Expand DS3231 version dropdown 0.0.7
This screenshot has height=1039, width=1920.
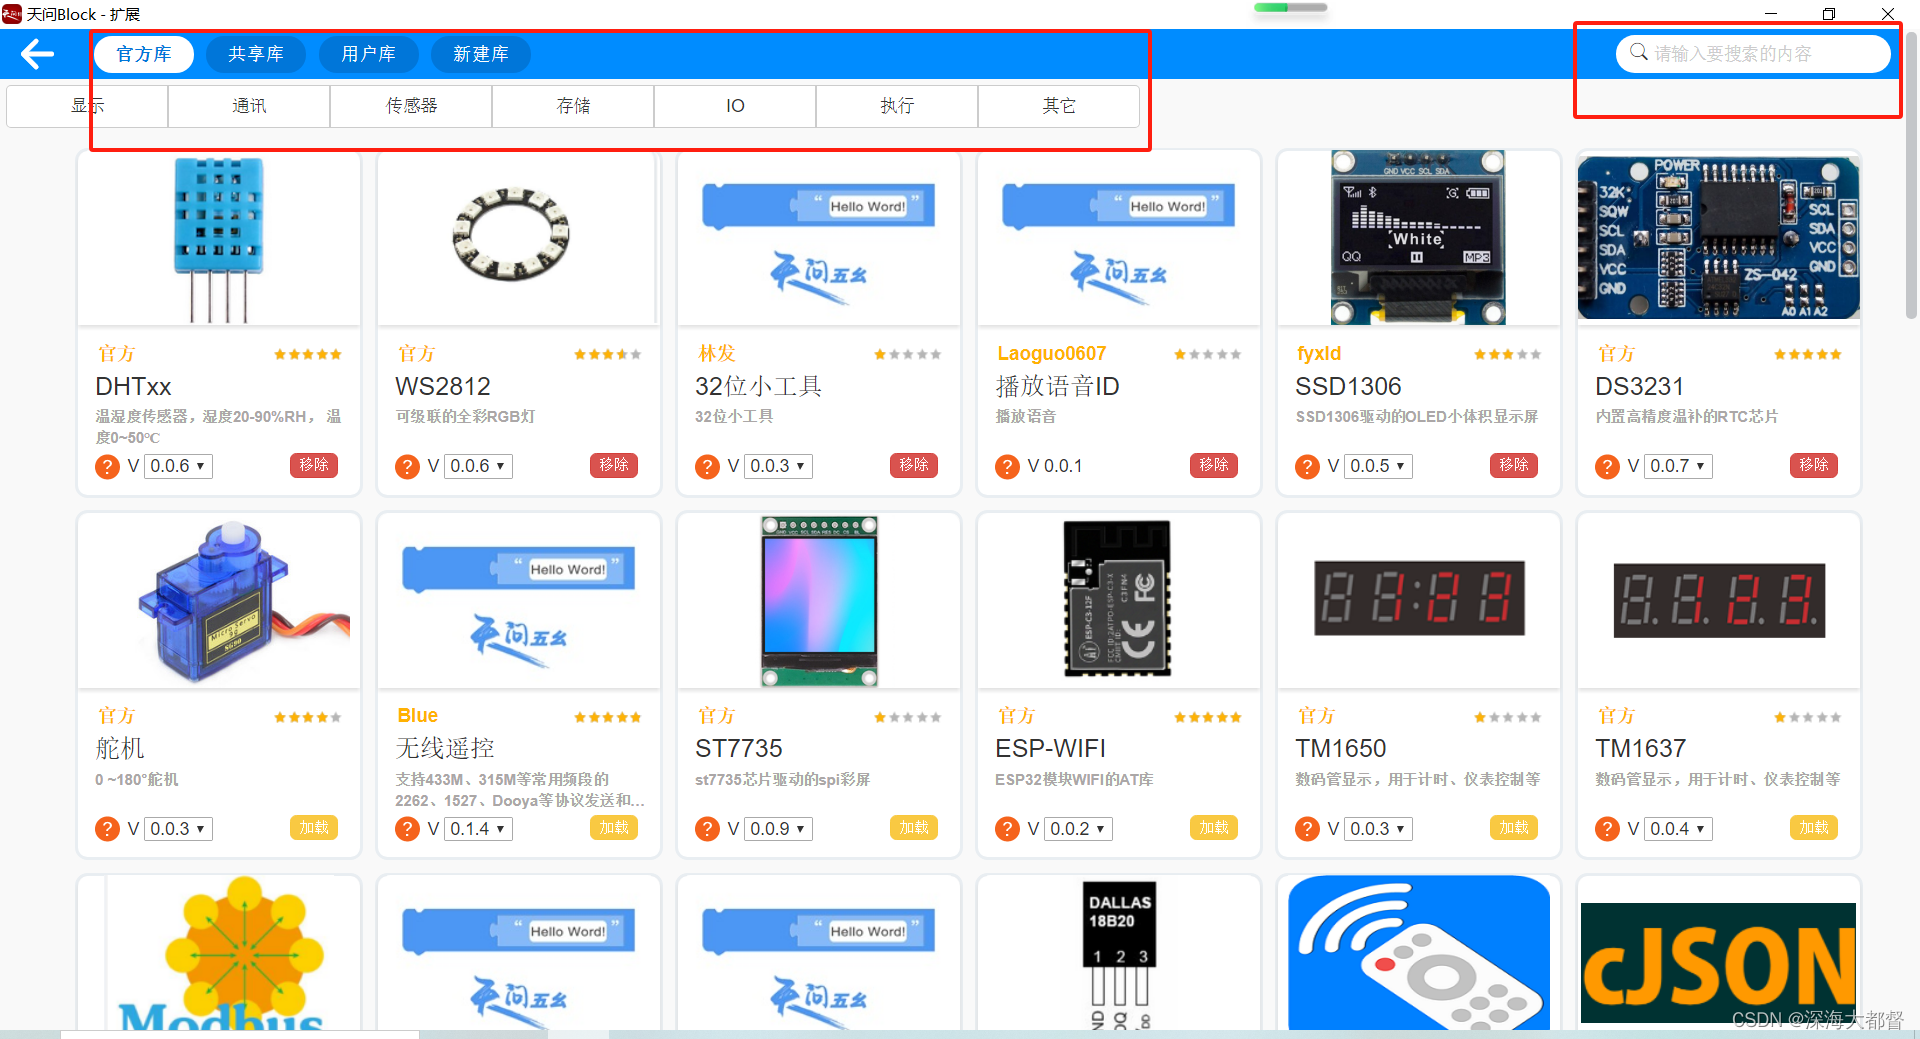coord(1679,466)
